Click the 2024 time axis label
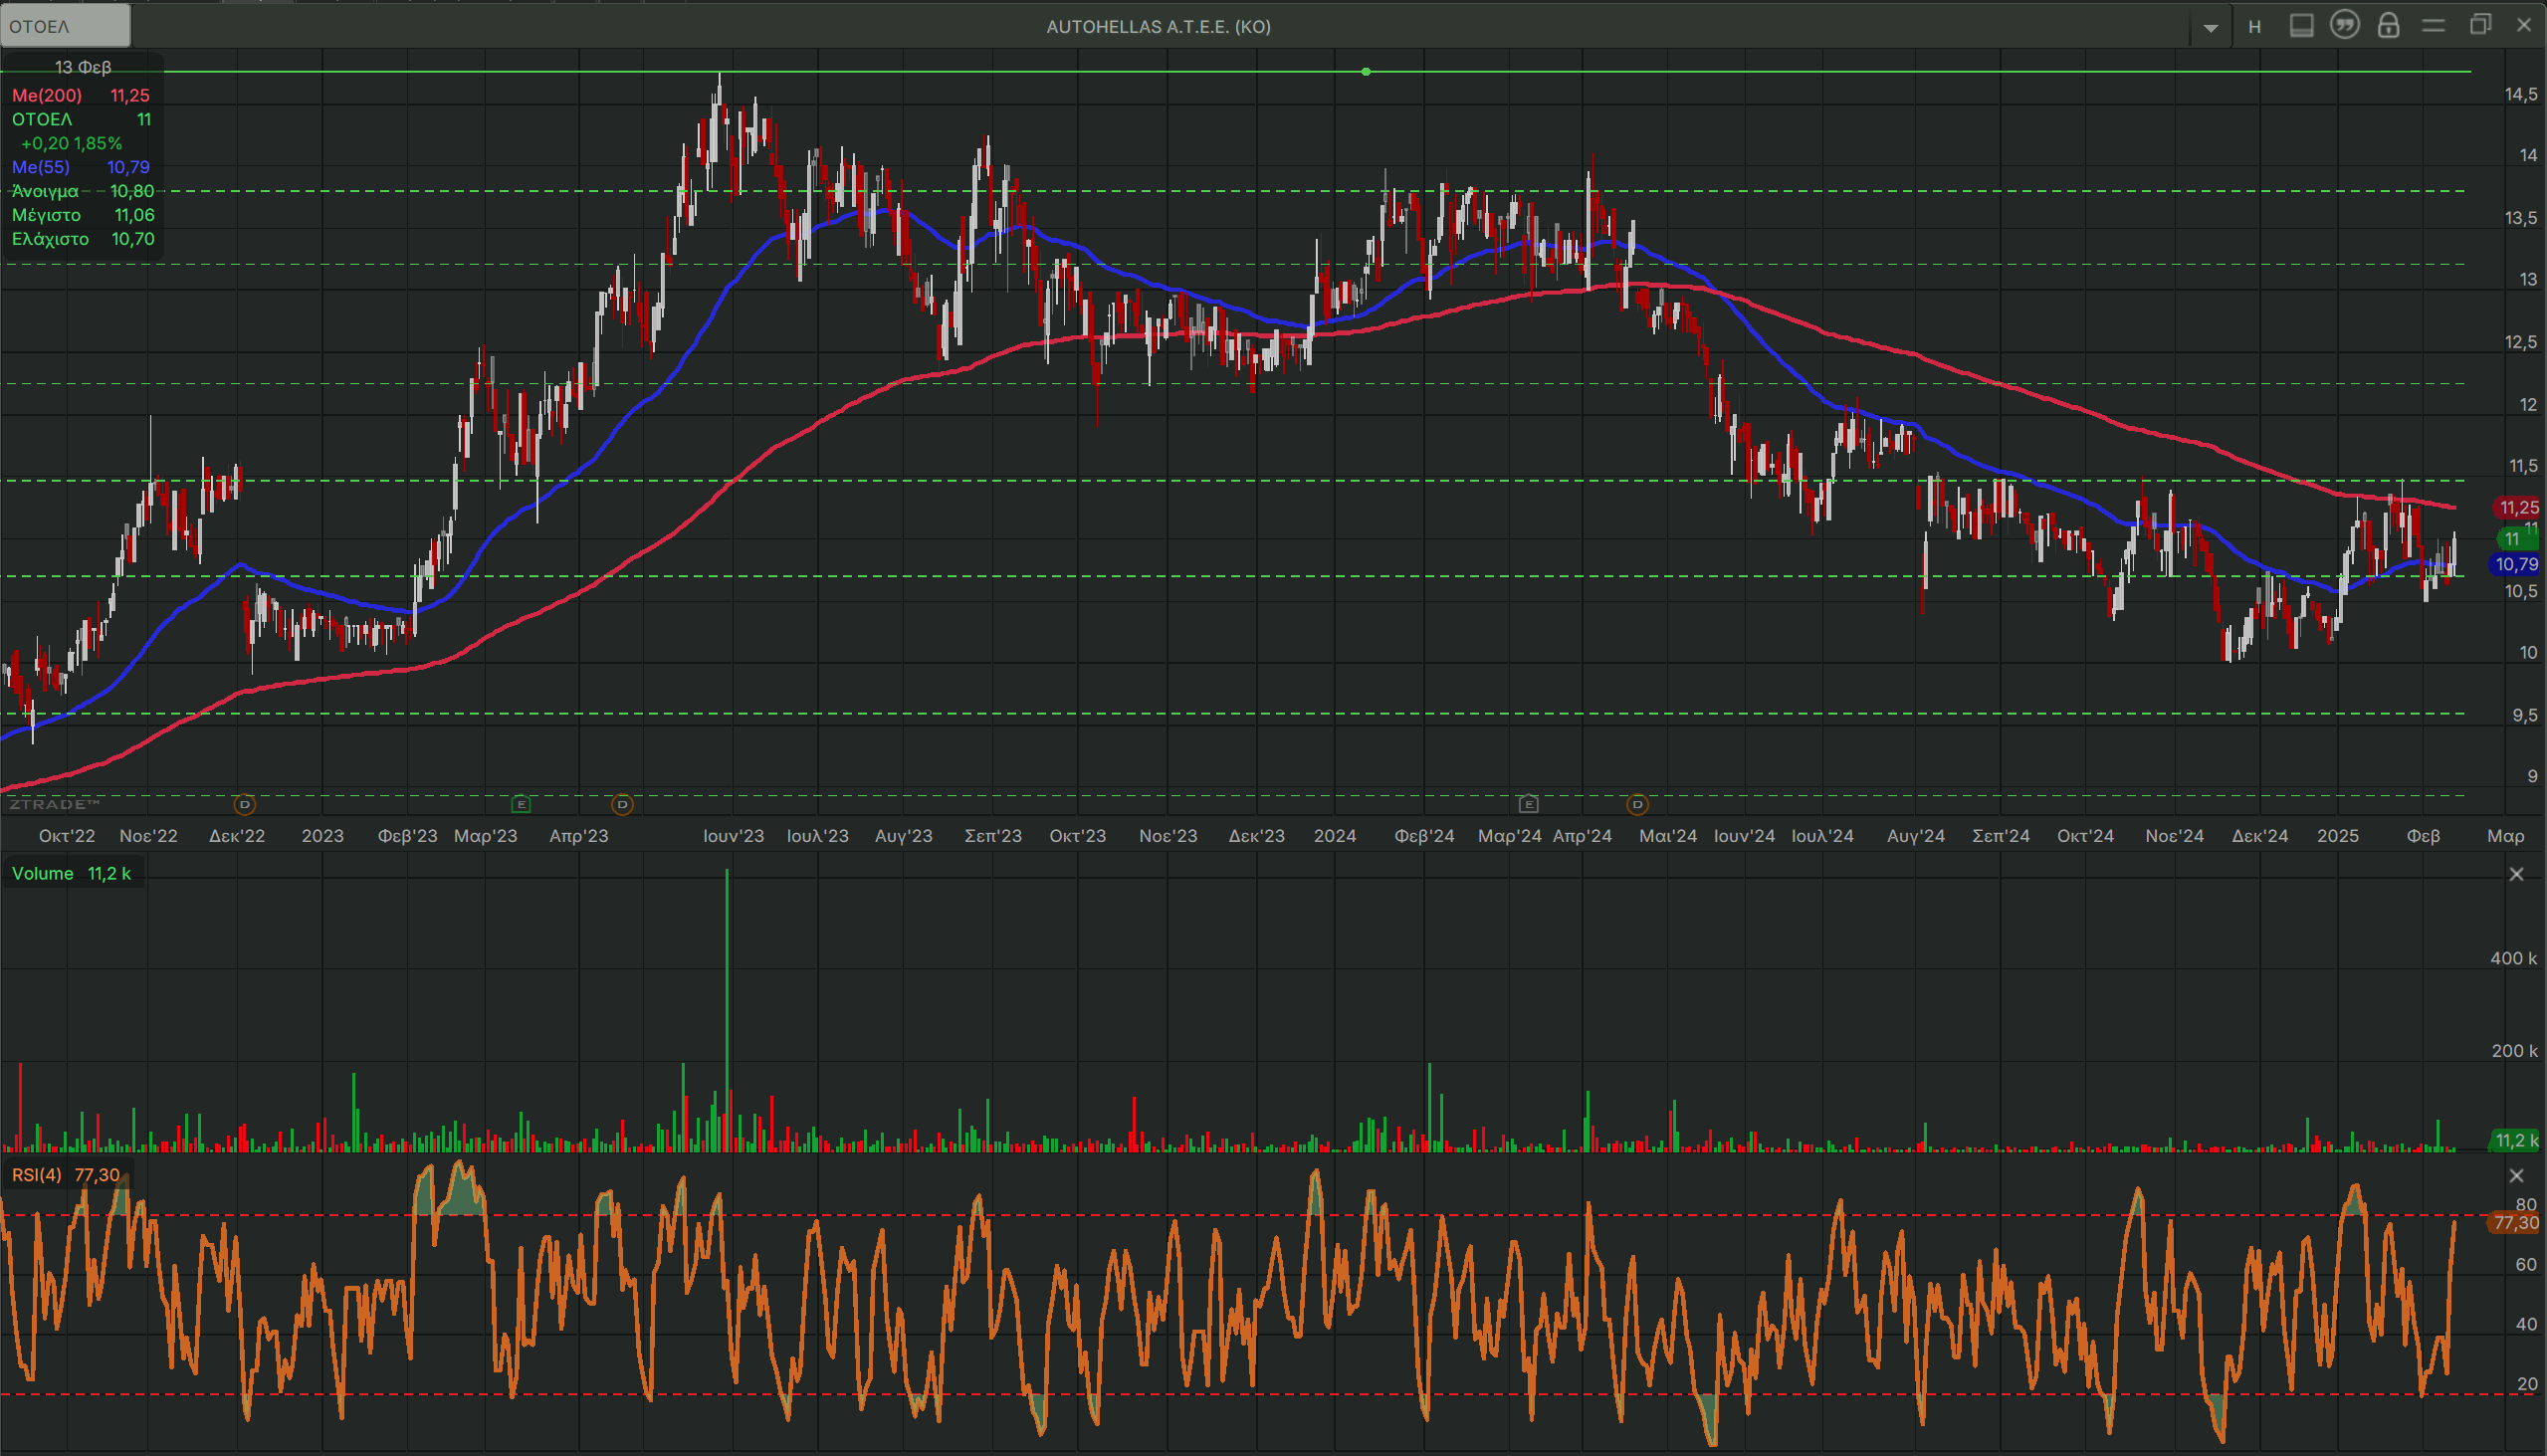This screenshot has height=1456, width=2547. click(x=1334, y=836)
